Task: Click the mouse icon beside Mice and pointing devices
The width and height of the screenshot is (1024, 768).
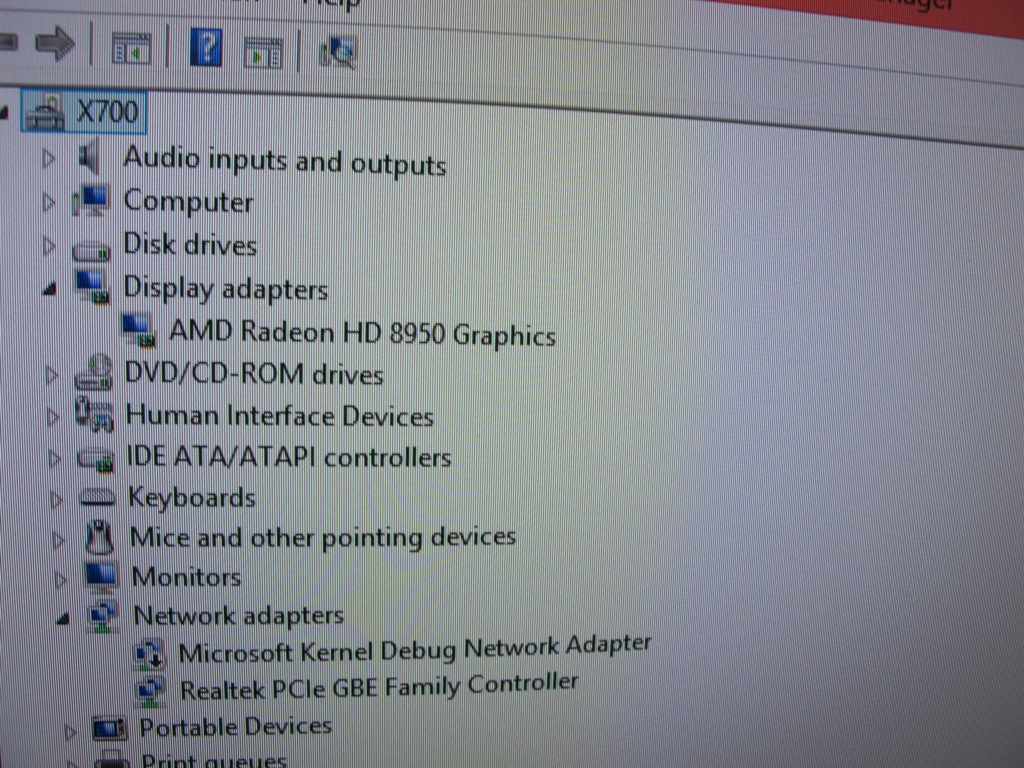Action: coord(99,538)
